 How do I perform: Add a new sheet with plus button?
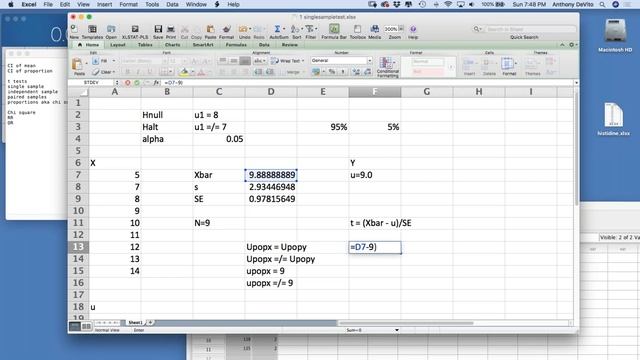point(150,322)
